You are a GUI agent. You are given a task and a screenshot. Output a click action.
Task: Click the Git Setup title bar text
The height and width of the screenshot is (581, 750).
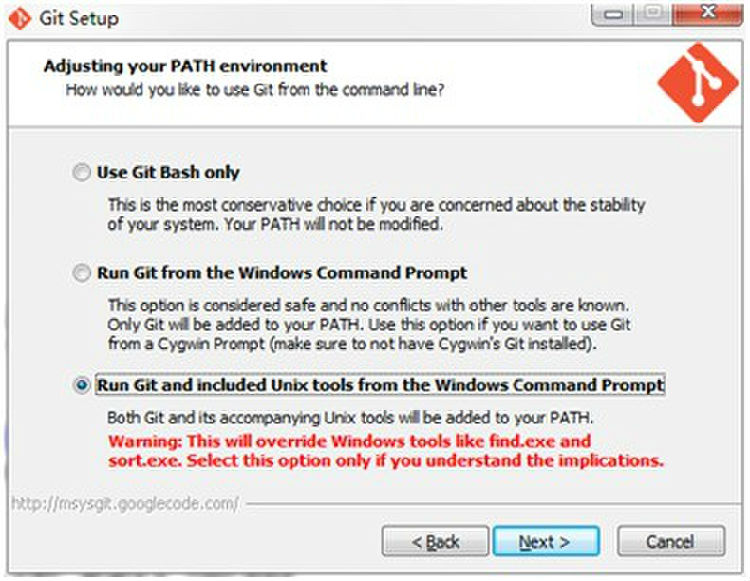click(x=79, y=19)
